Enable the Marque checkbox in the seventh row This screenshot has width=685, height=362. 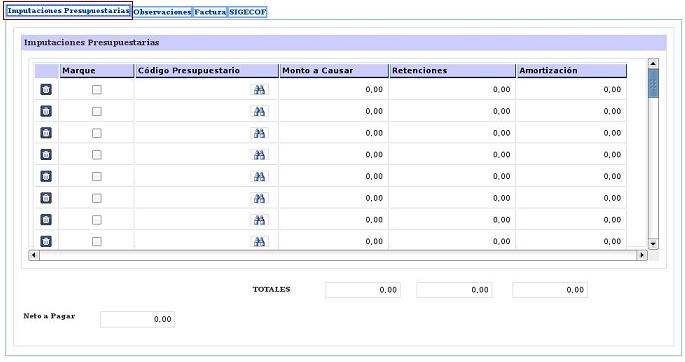pos(97,220)
